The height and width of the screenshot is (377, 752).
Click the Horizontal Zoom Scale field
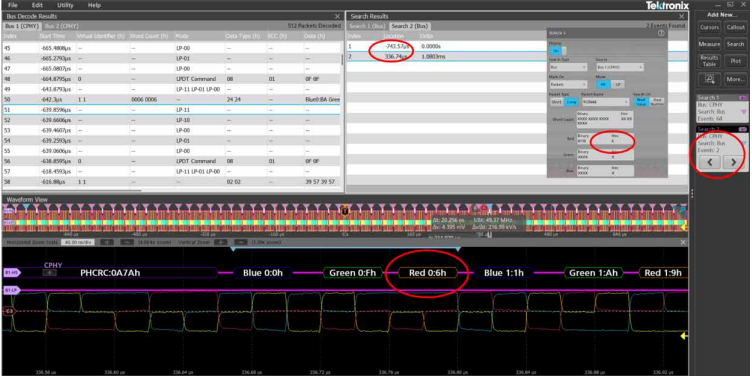[x=79, y=242]
